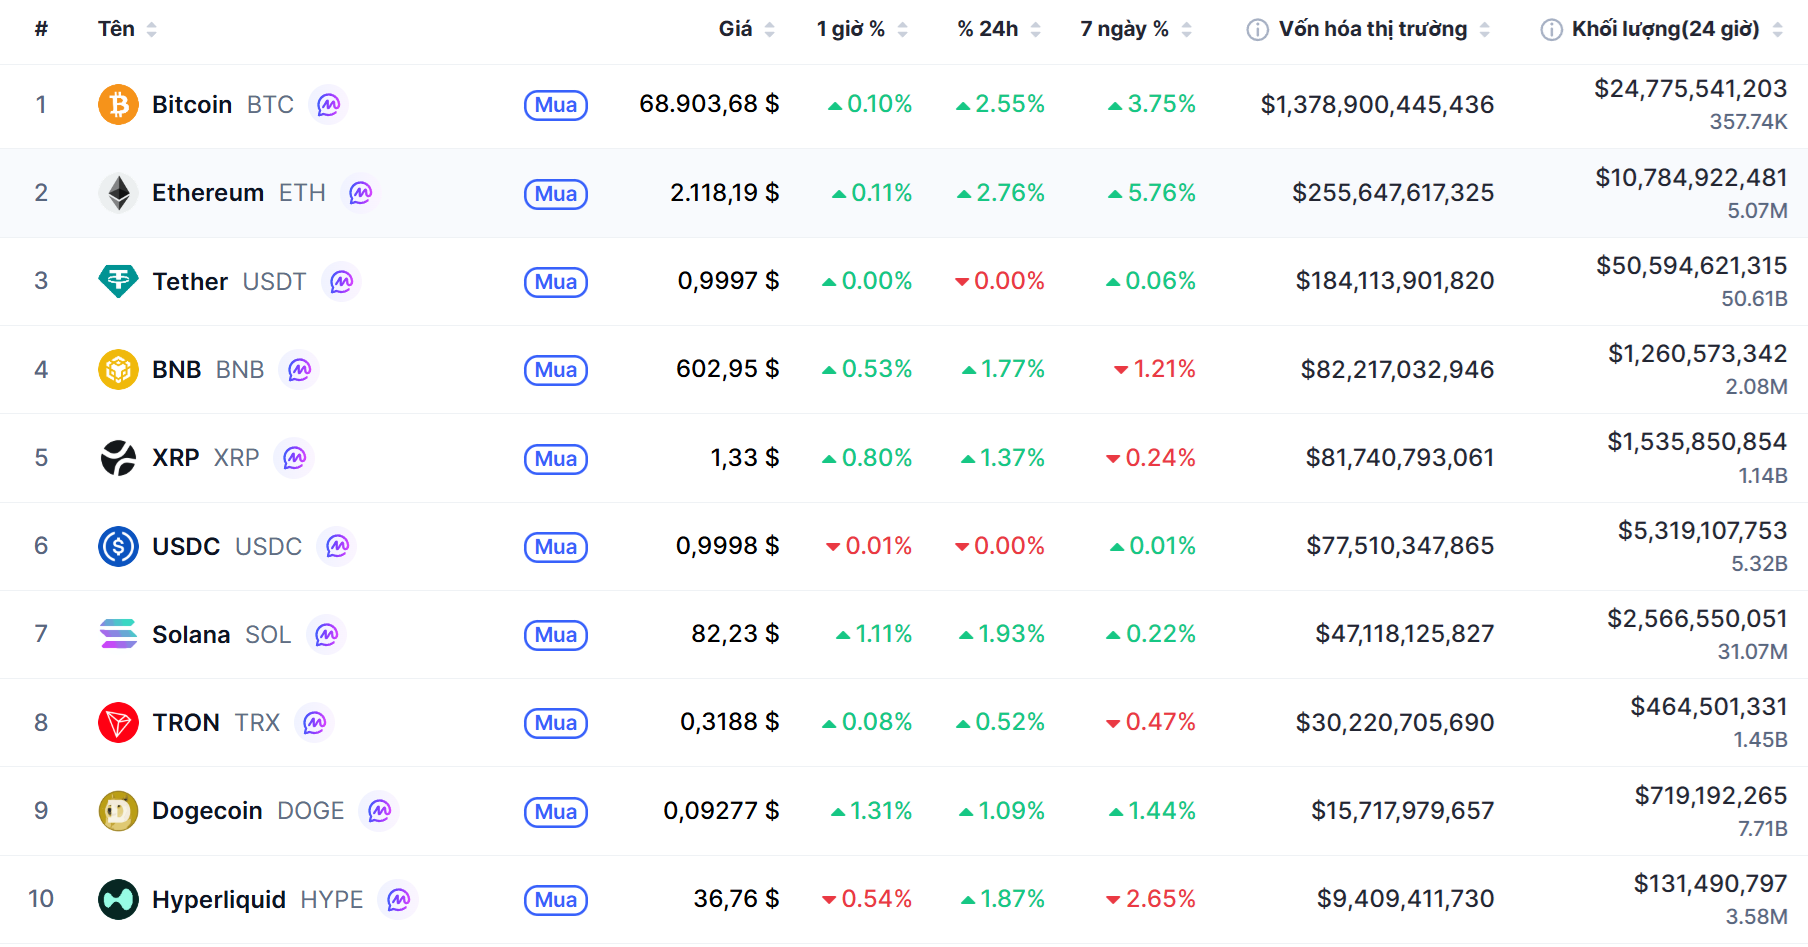The height and width of the screenshot is (947, 1808).
Task: Click BNB 7-day change 1.21%
Action: (x=1155, y=369)
